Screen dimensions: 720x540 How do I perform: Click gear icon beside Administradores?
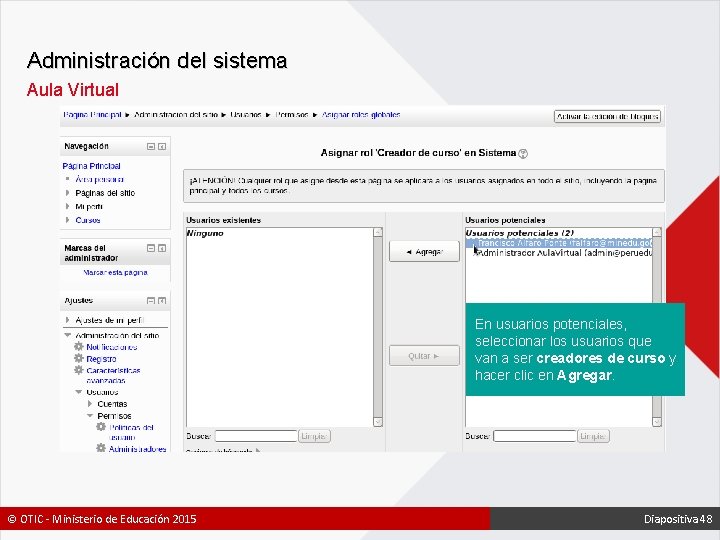(x=101, y=448)
